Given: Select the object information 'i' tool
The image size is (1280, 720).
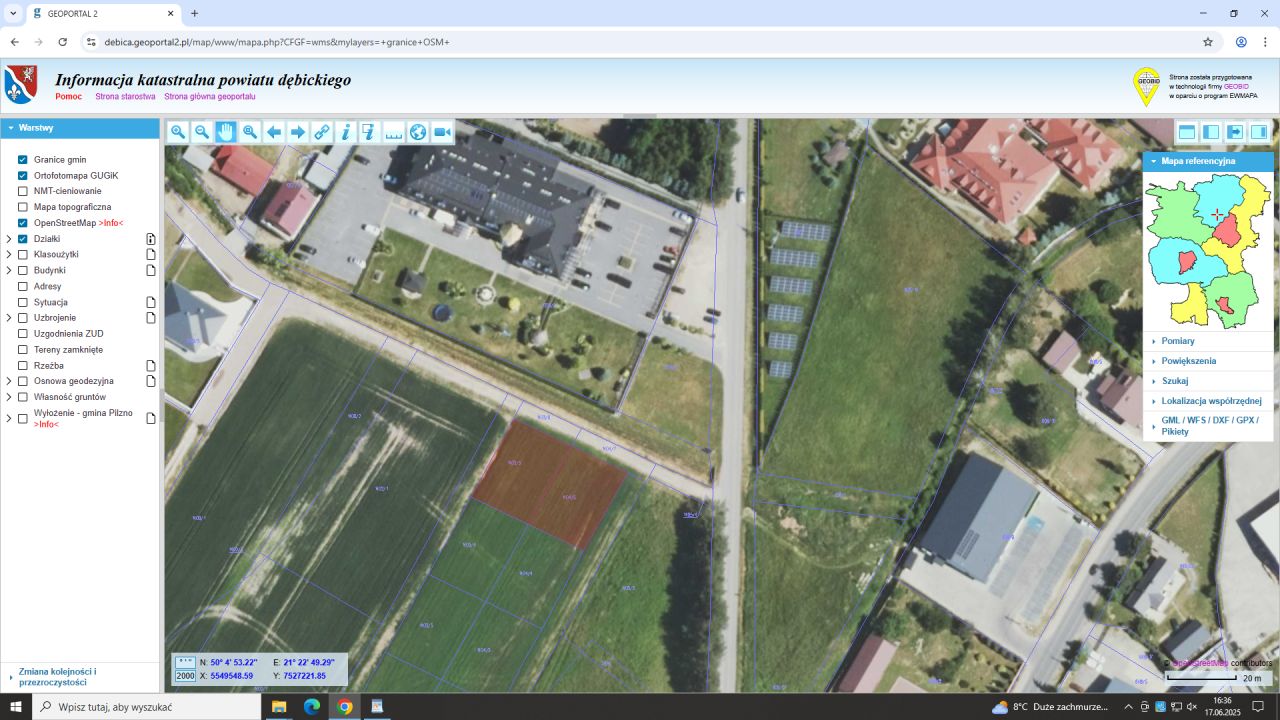Looking at the screenshot, I should [x=346, y=132].
